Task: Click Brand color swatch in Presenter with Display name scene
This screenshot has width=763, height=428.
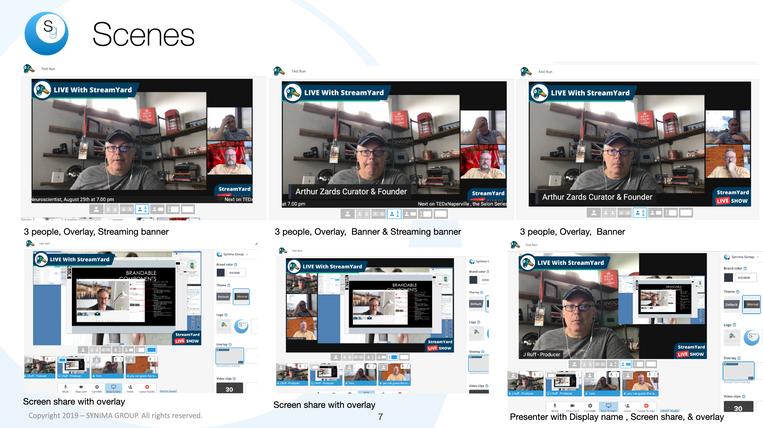Action: point(728,277)
